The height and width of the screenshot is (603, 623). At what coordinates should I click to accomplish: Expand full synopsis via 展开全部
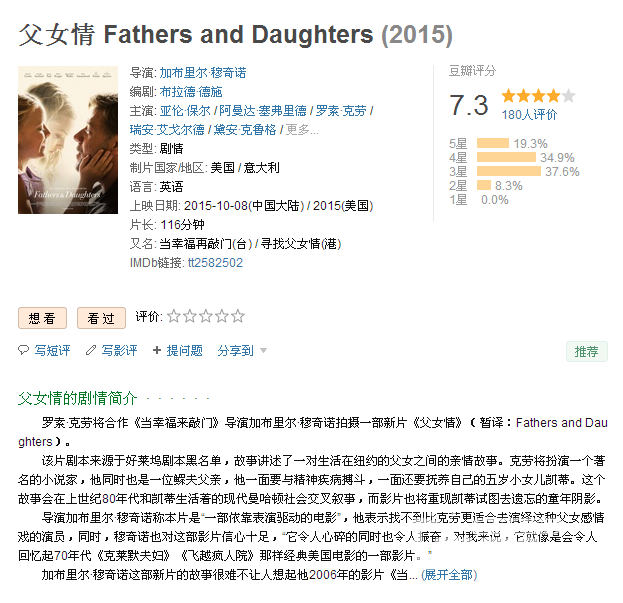(449, 574)
